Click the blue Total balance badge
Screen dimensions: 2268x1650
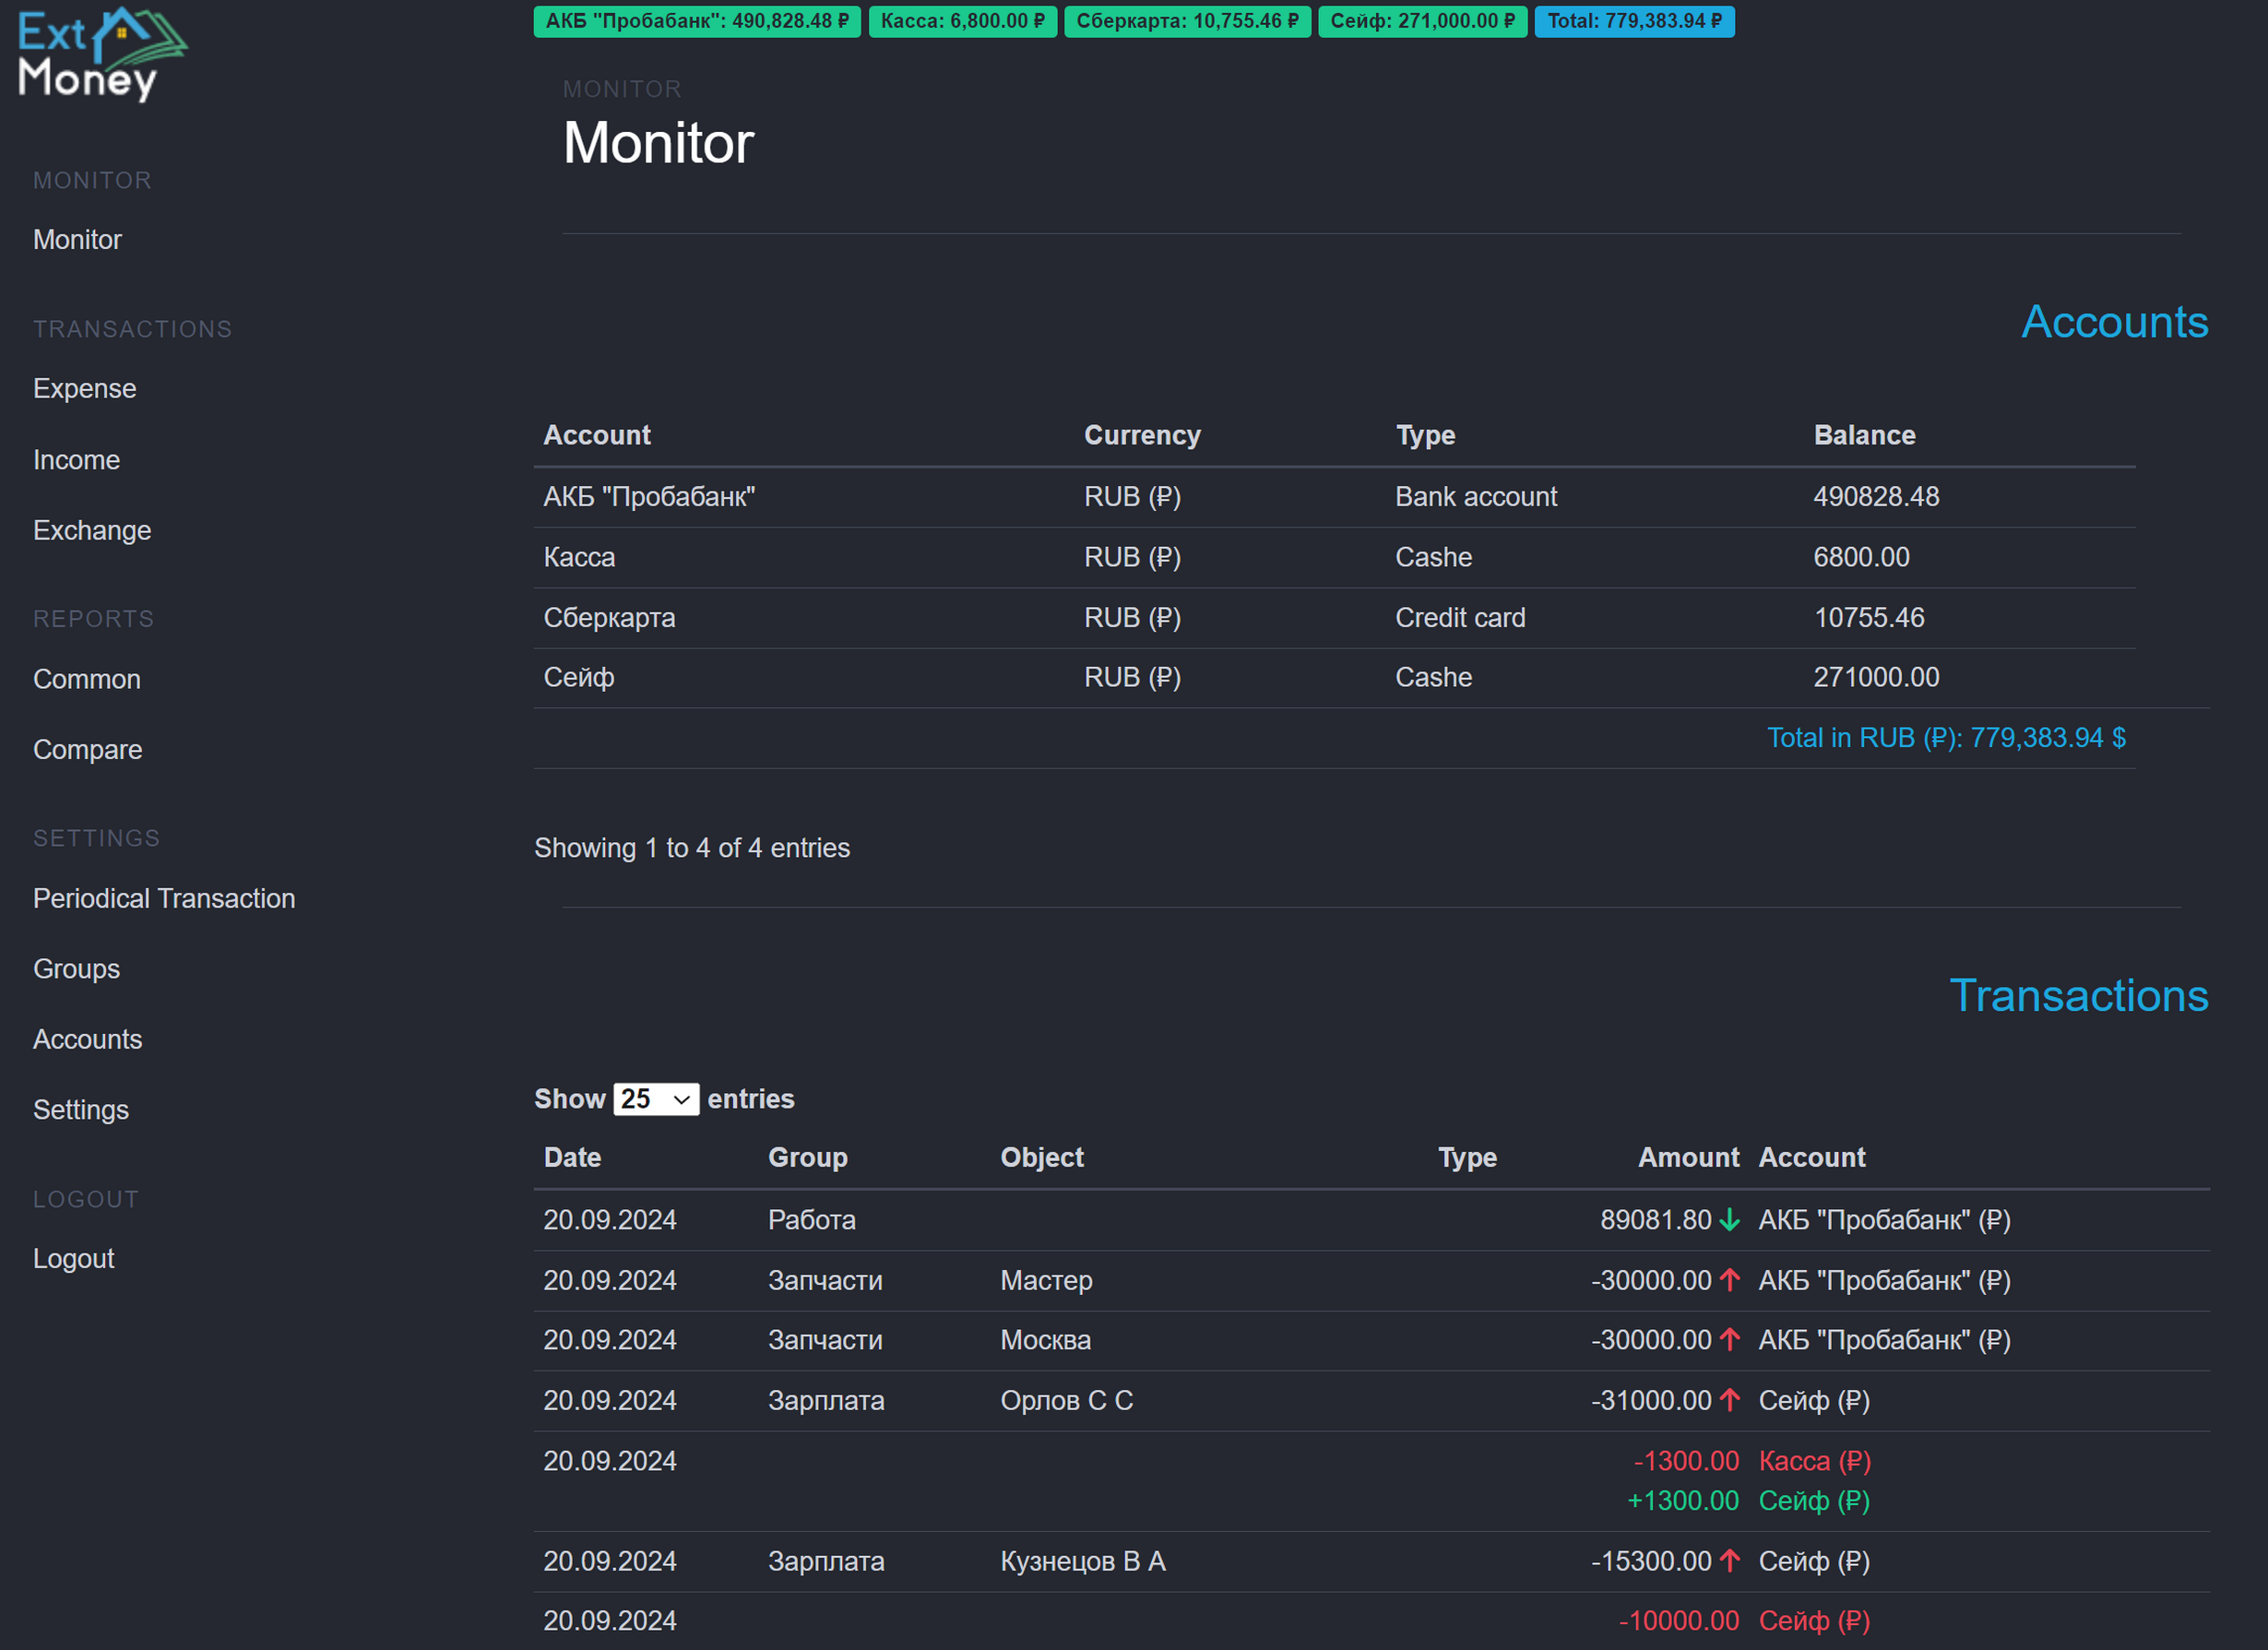(x=1633, y=21)
